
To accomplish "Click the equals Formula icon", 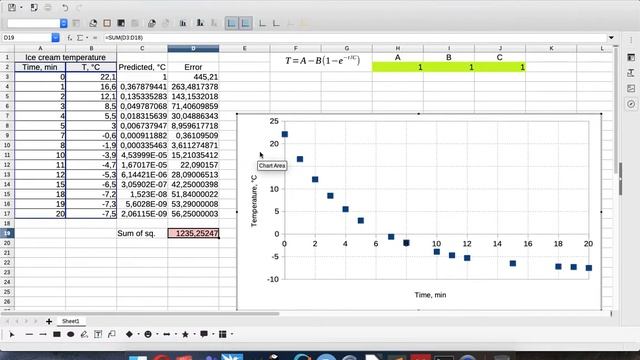I will [95, 38].
